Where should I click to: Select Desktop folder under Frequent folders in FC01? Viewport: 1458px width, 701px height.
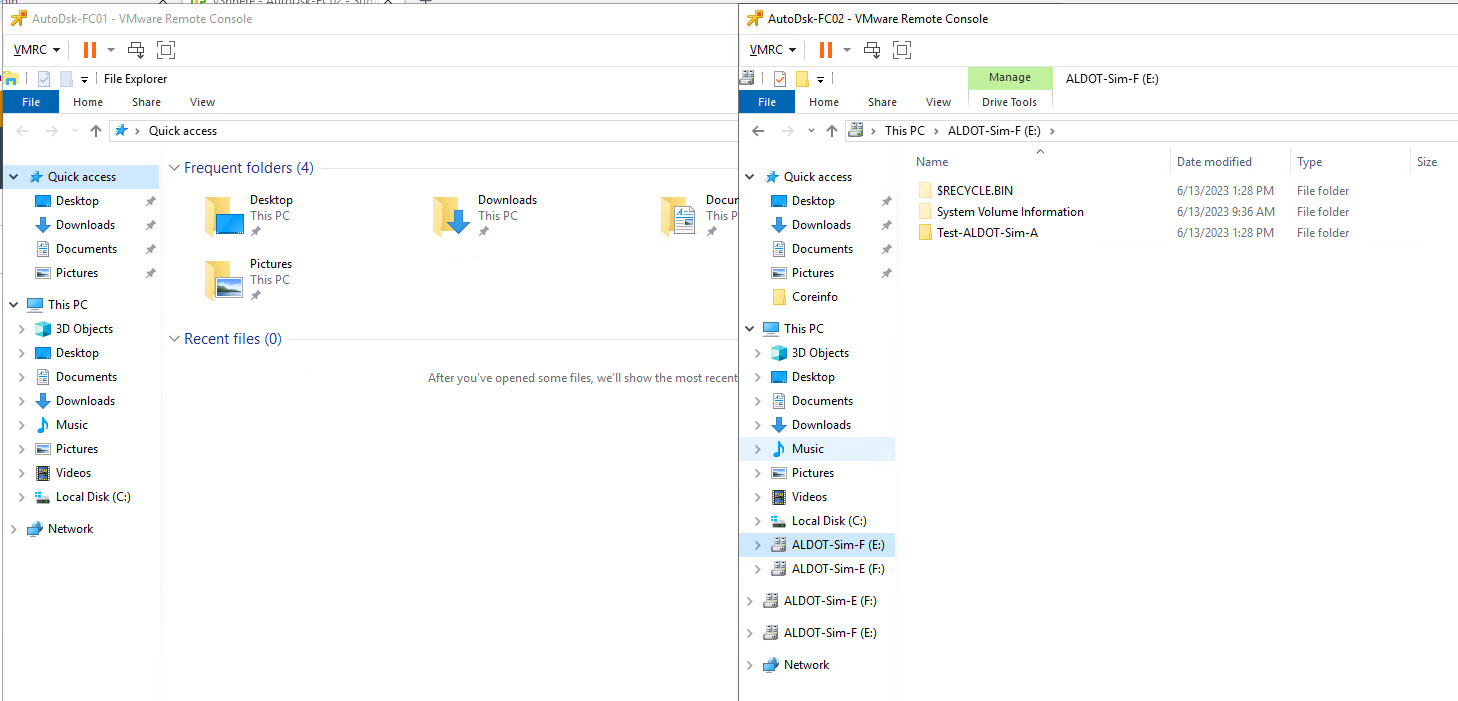(250, 214)
